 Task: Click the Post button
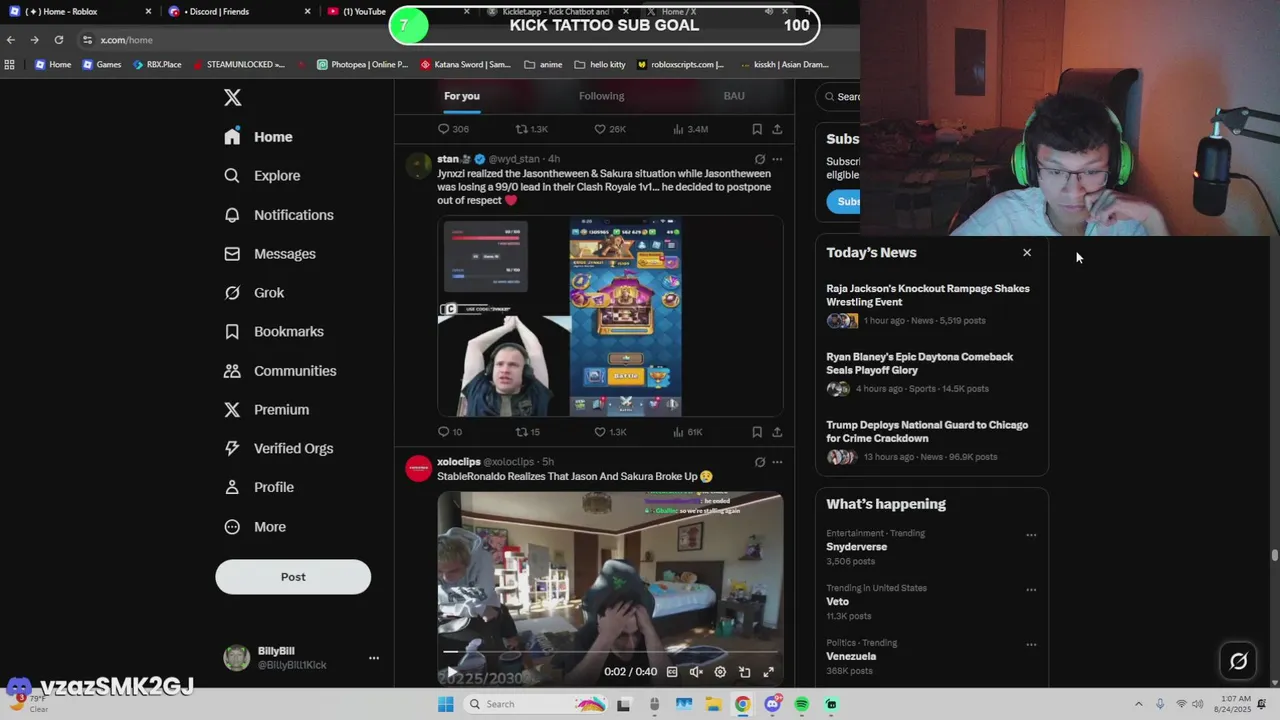click(x=293, y=577)
